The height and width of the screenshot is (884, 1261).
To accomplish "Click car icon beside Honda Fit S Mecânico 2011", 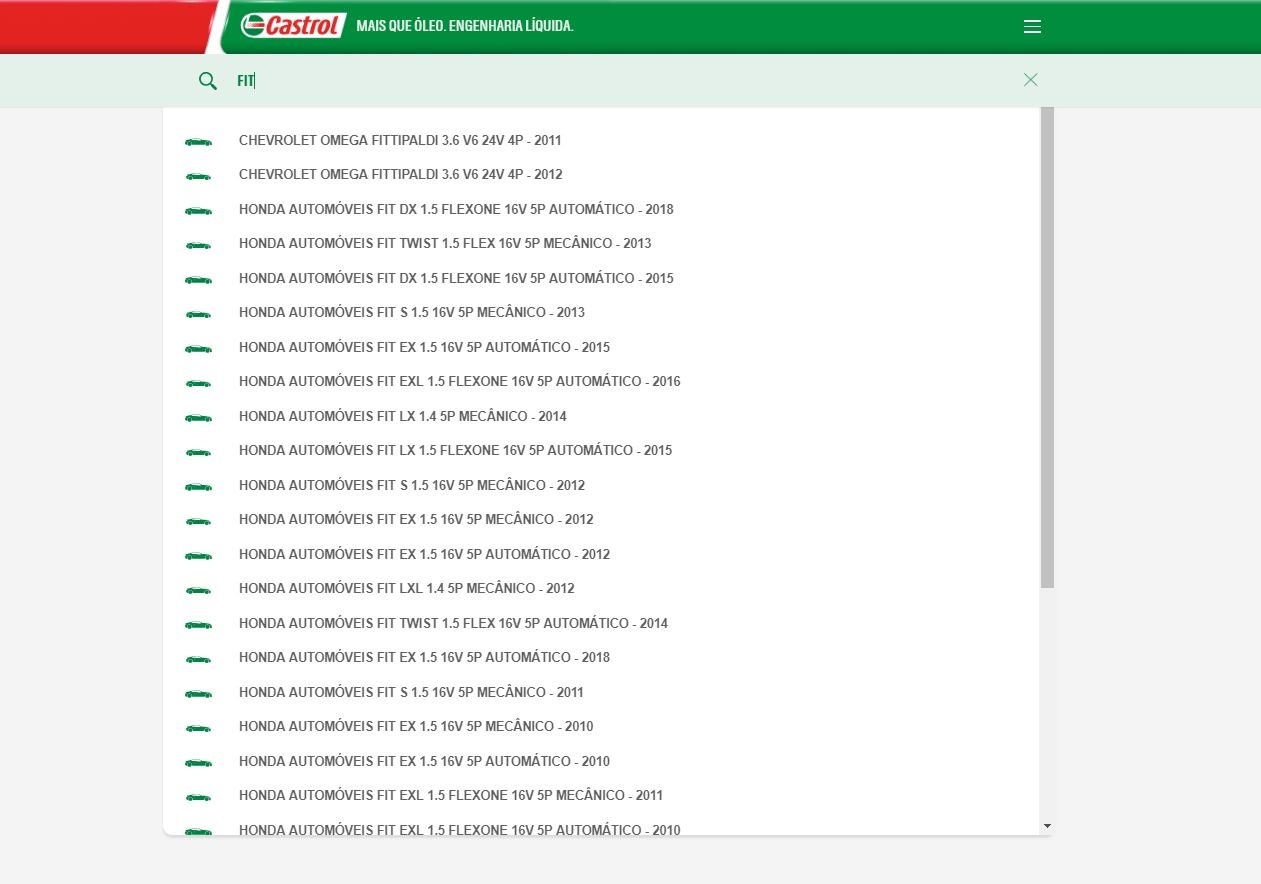I will [198, 693].
